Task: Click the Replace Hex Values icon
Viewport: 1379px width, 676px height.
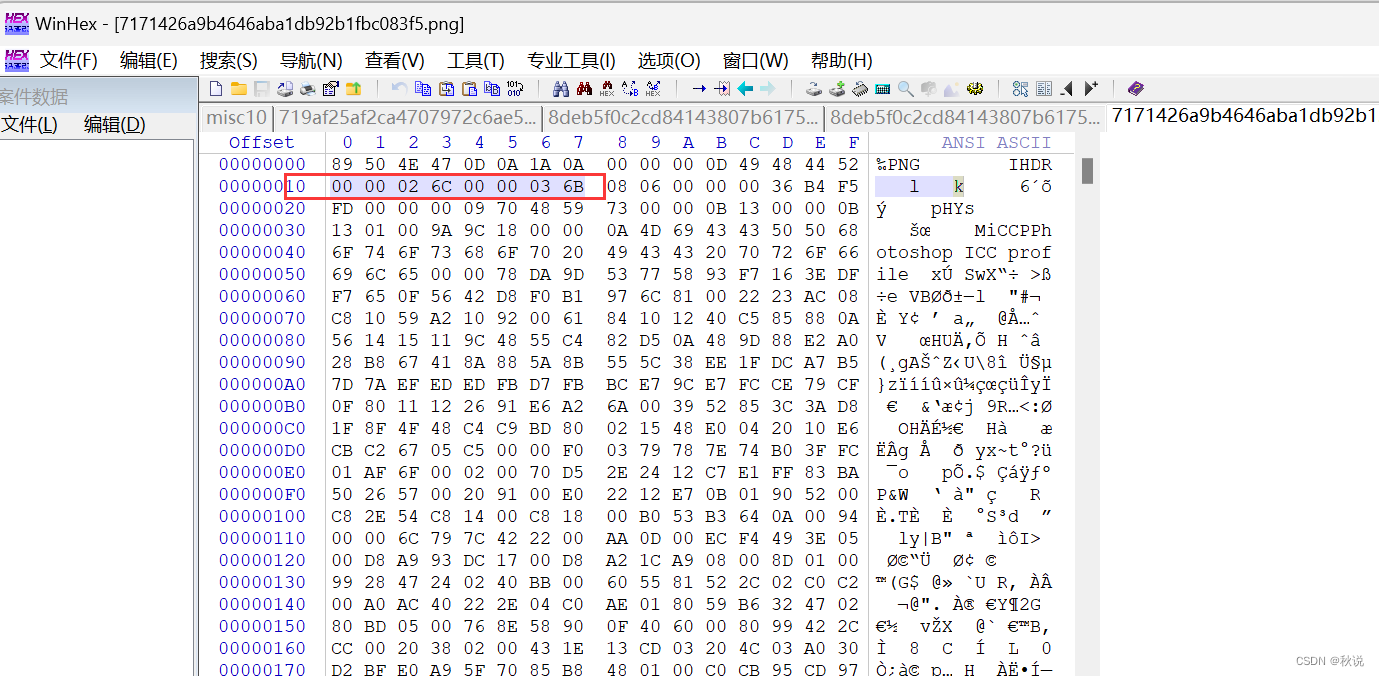Action: pos(653,88)
